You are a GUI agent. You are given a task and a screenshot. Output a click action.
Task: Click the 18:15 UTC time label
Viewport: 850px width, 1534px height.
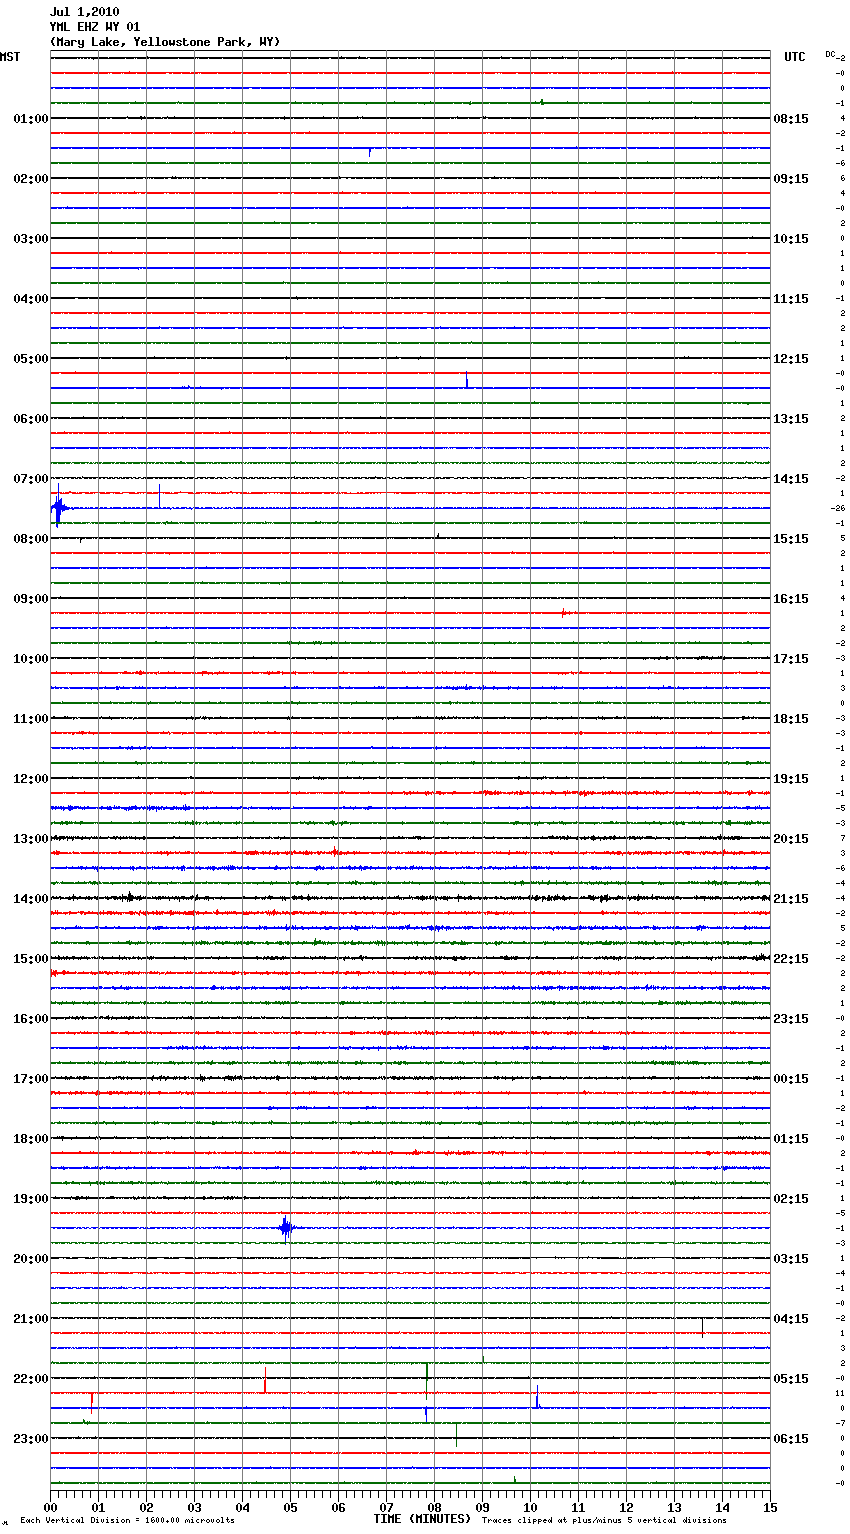[x=791, y=718]
